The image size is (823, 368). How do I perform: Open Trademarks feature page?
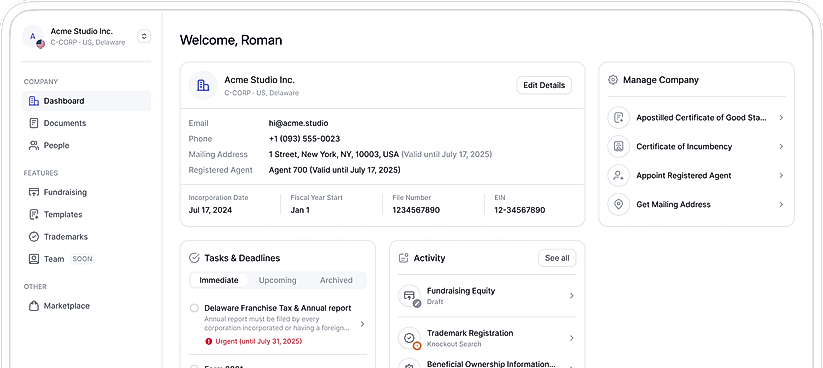tap(86, 237)
